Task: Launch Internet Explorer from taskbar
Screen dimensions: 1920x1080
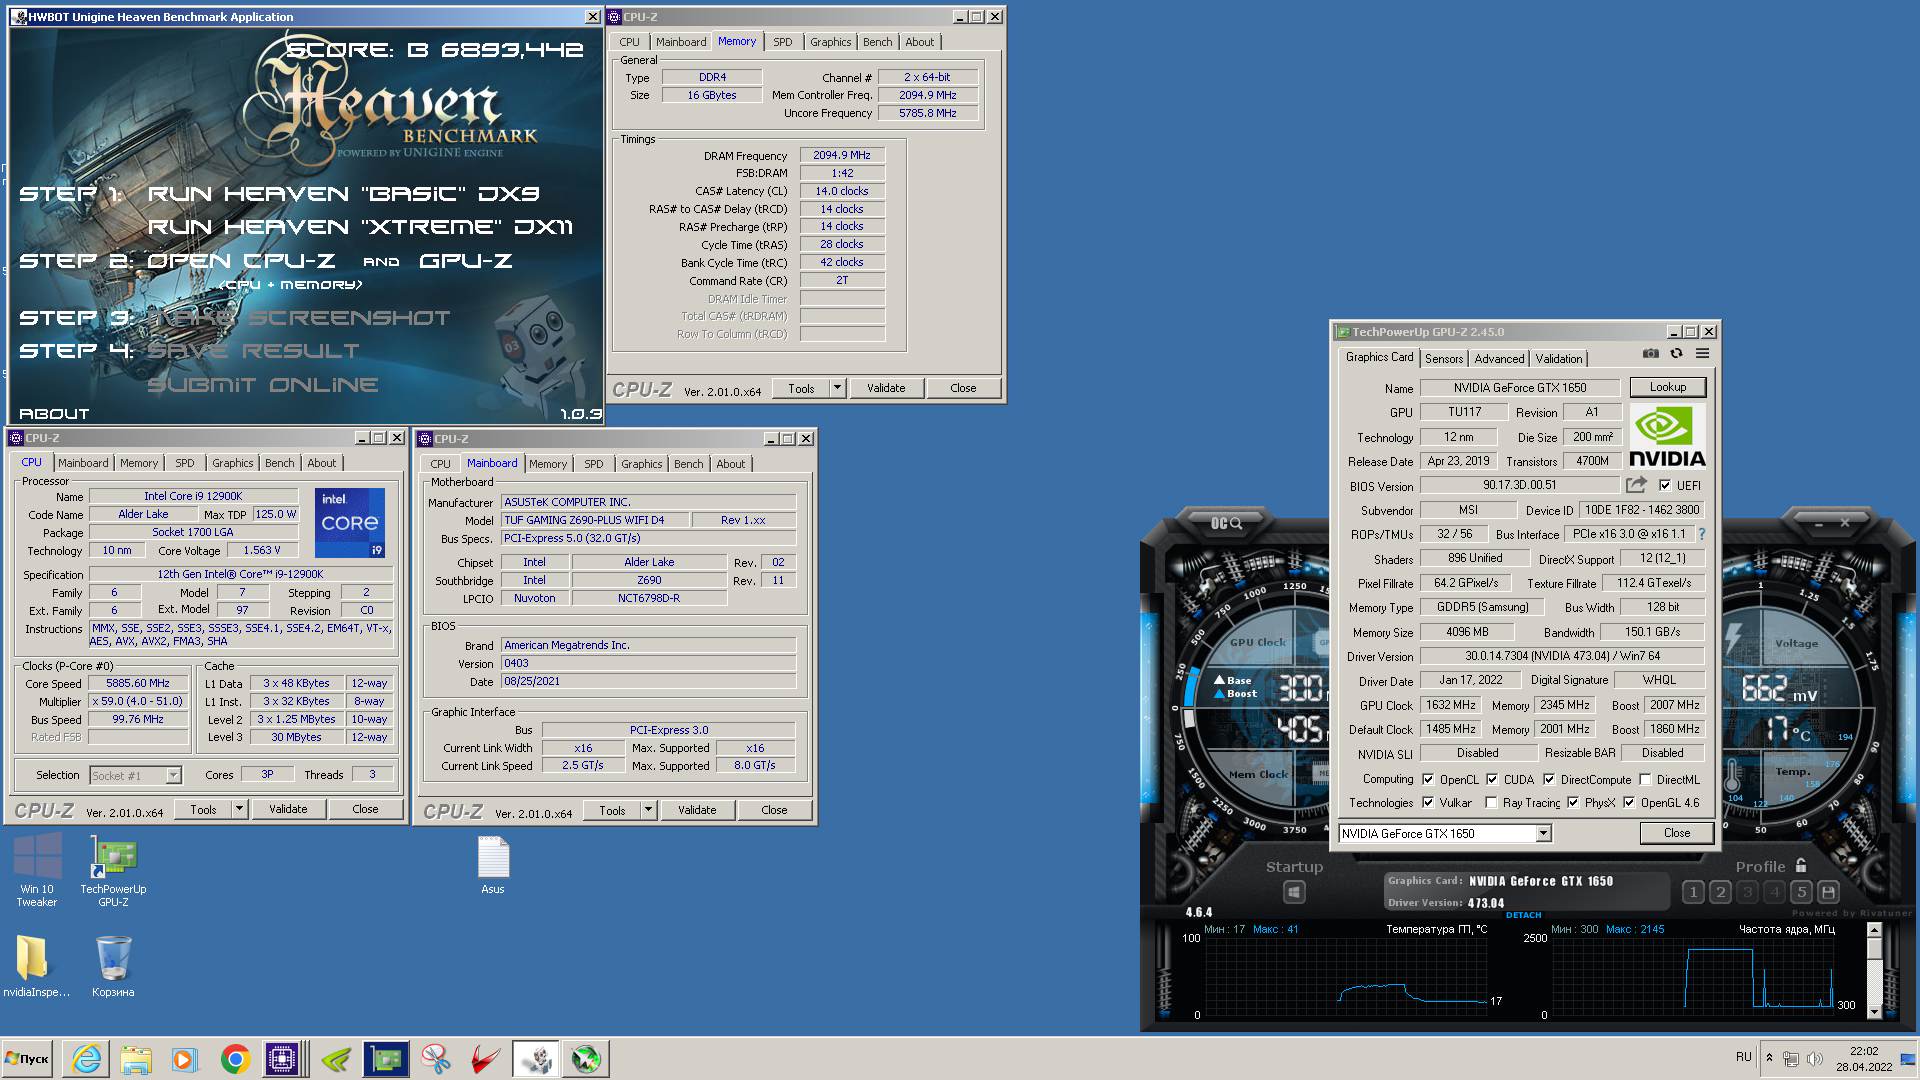Action: pos(87,1059)
